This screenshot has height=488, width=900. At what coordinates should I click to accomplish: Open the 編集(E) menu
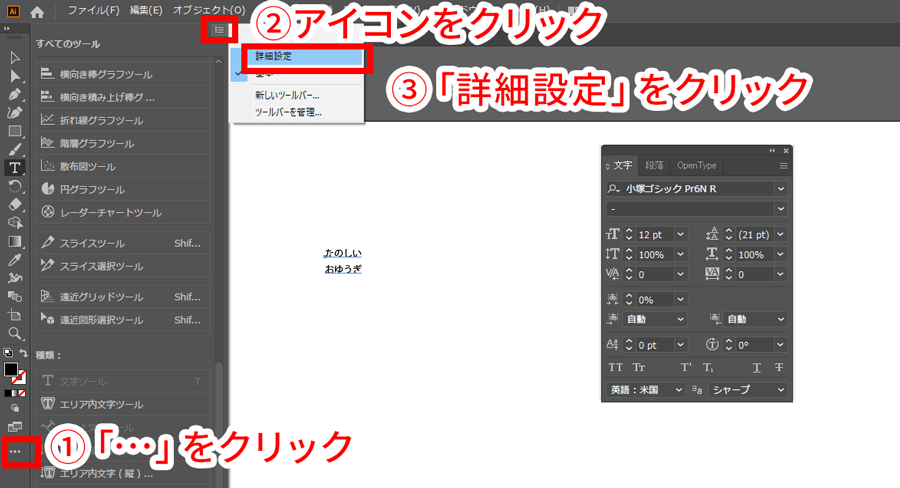146,10
